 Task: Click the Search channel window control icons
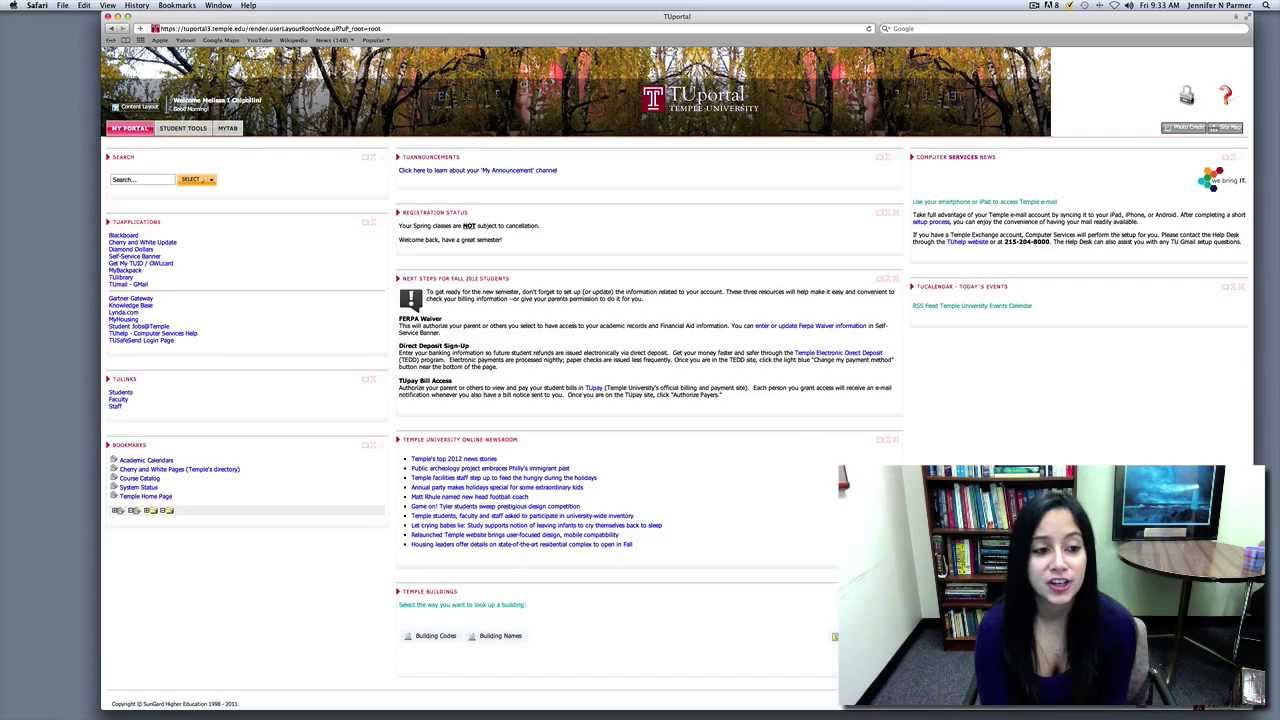(x=369, y=157)
